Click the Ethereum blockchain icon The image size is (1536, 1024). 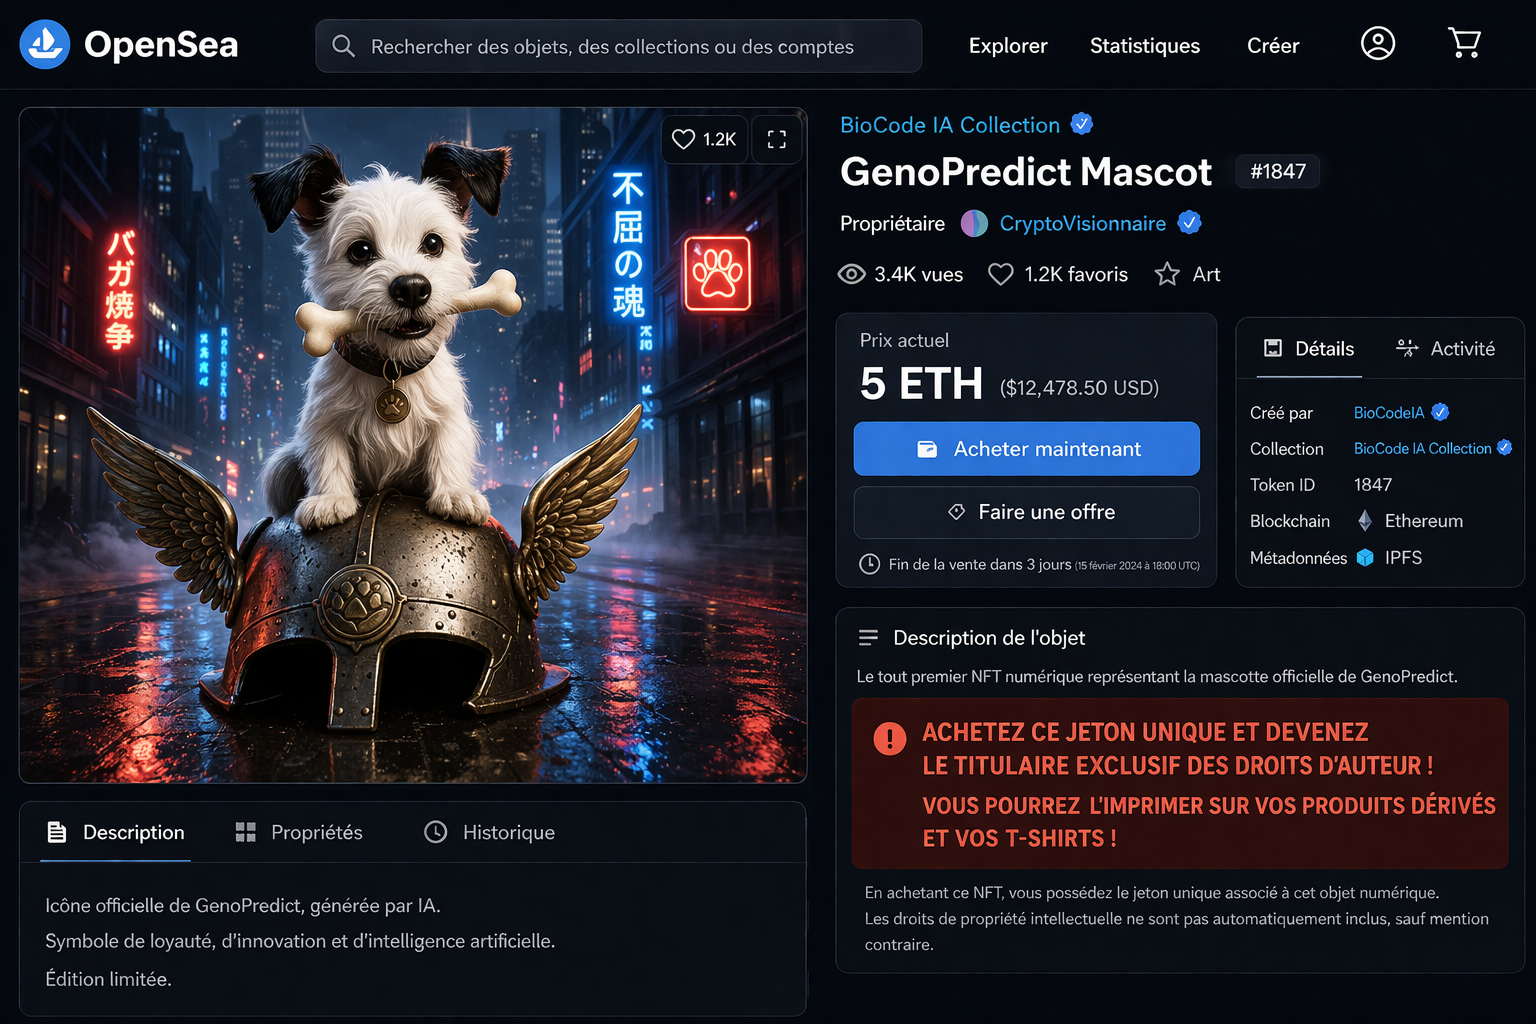1365,521
